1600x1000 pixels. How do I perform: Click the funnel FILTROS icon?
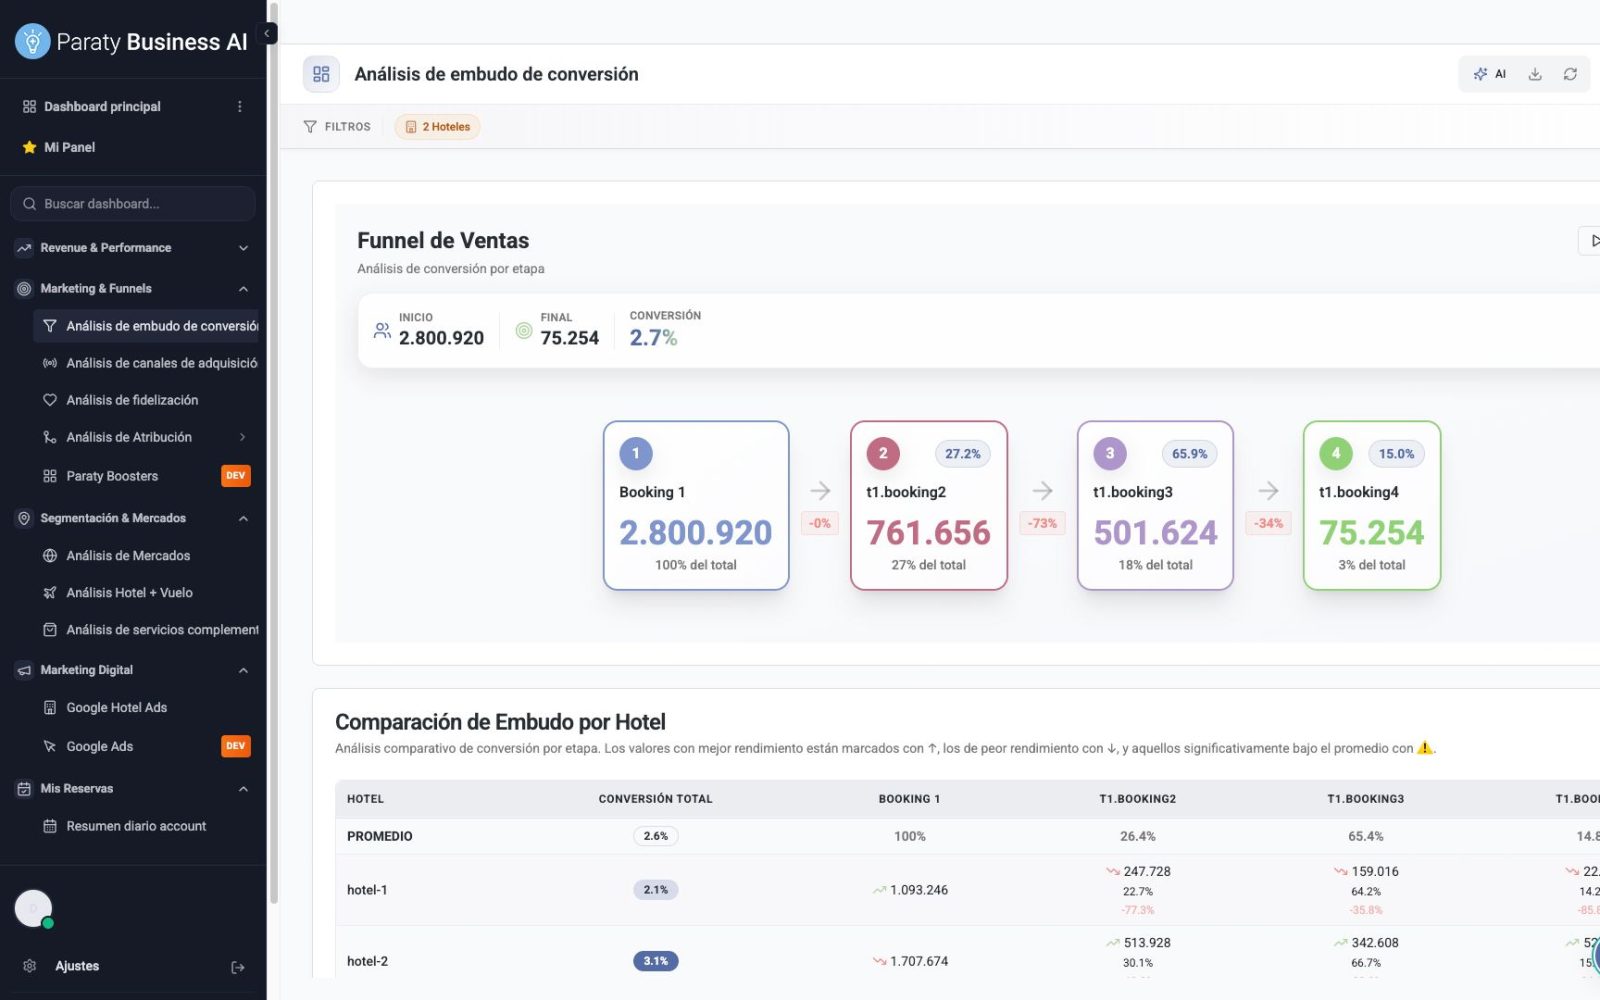pos(310,127)
